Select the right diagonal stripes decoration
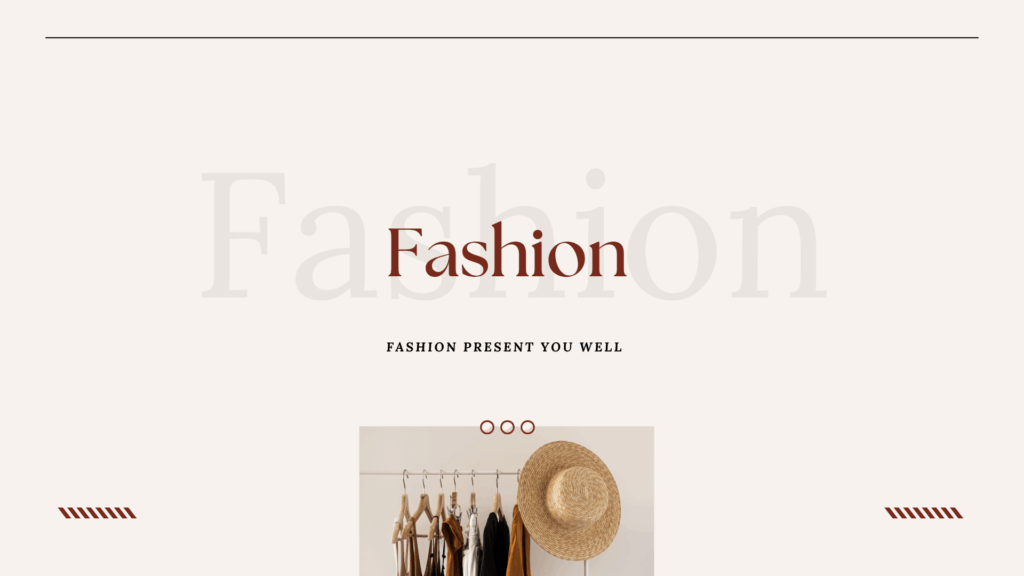Viewport: 1024px width, 576px height. coord(923,513)
